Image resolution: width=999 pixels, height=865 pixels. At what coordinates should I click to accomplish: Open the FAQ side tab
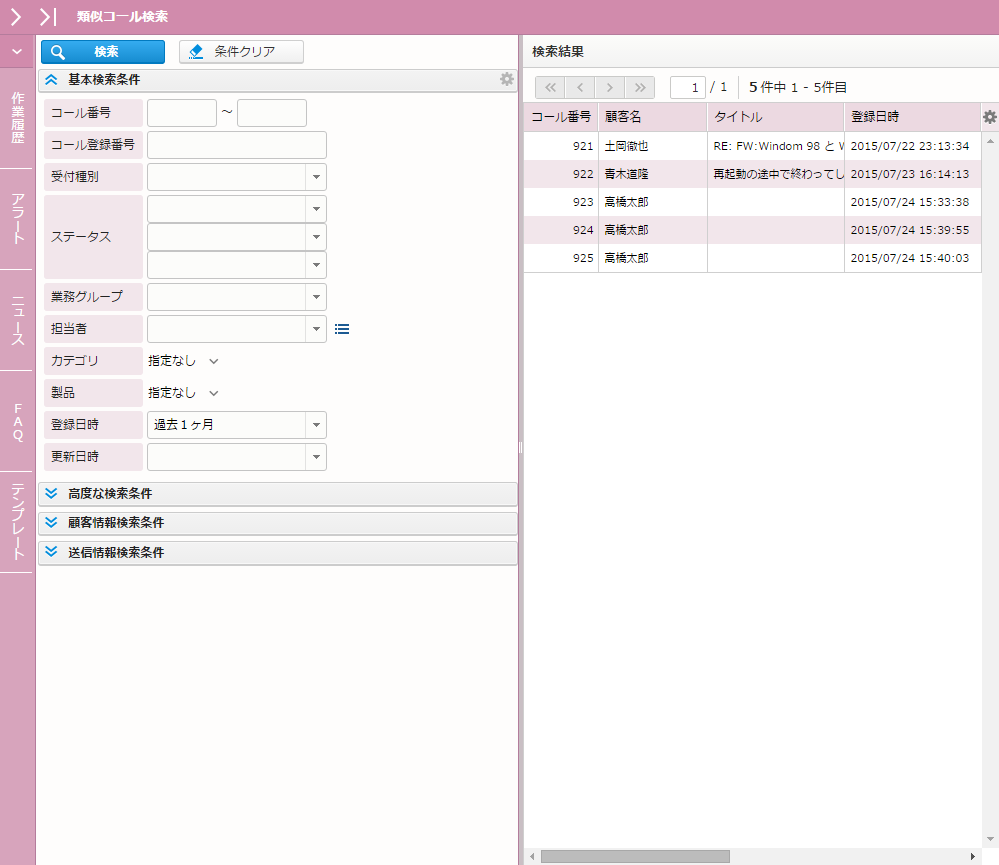pyautogui.click(x=17, y=421)
